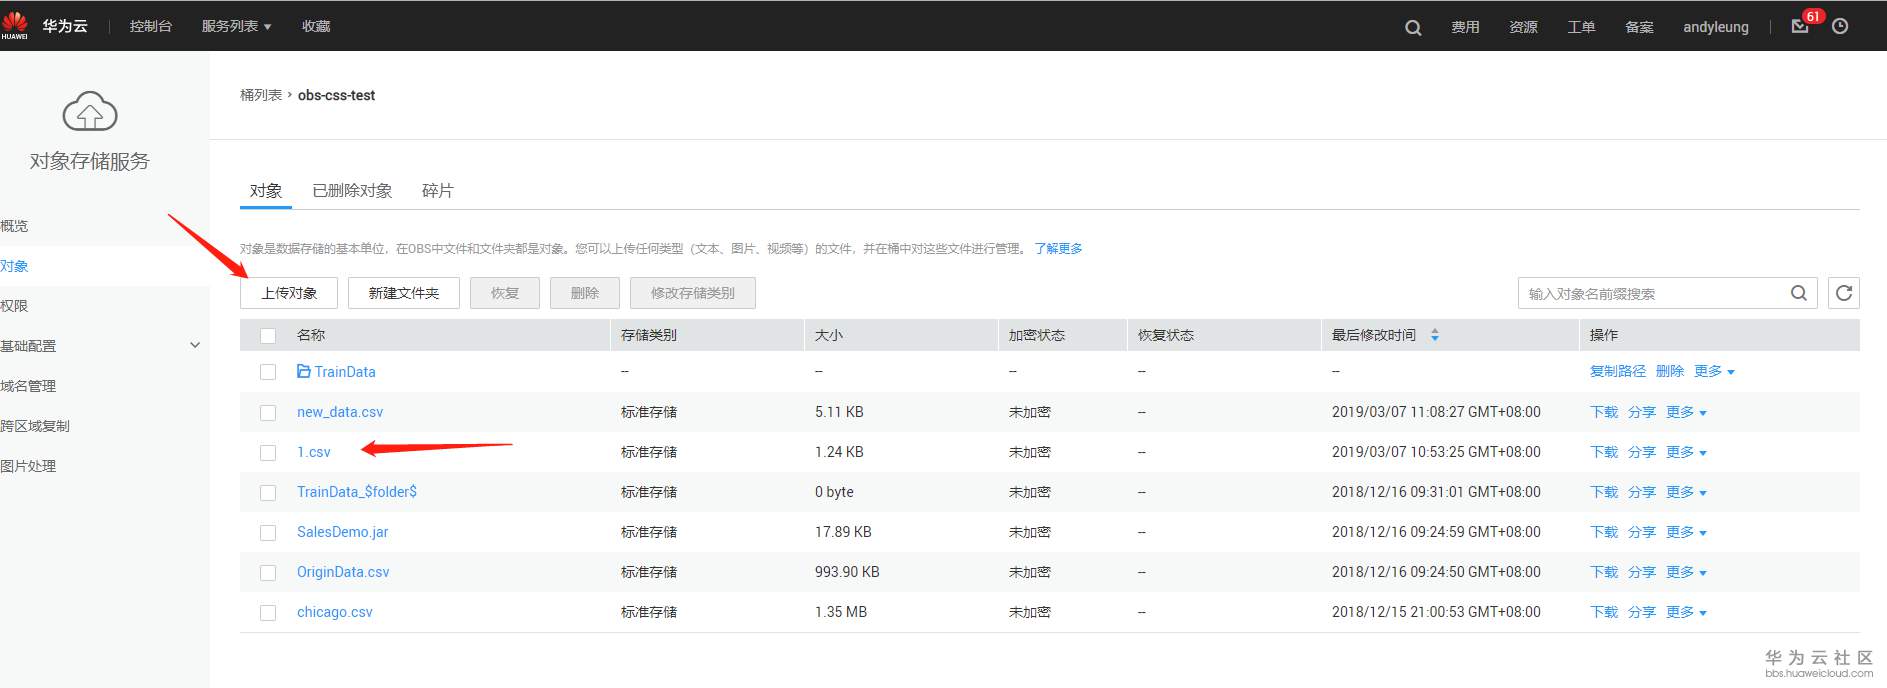Open 更多 menu for TrainData folder
Screen dimensions: 1887x688
click(x=1714, y=371)
